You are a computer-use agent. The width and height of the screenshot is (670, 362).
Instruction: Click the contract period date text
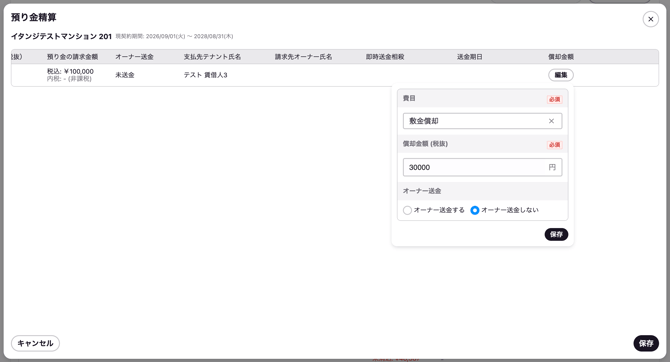(x=174, y=36)
